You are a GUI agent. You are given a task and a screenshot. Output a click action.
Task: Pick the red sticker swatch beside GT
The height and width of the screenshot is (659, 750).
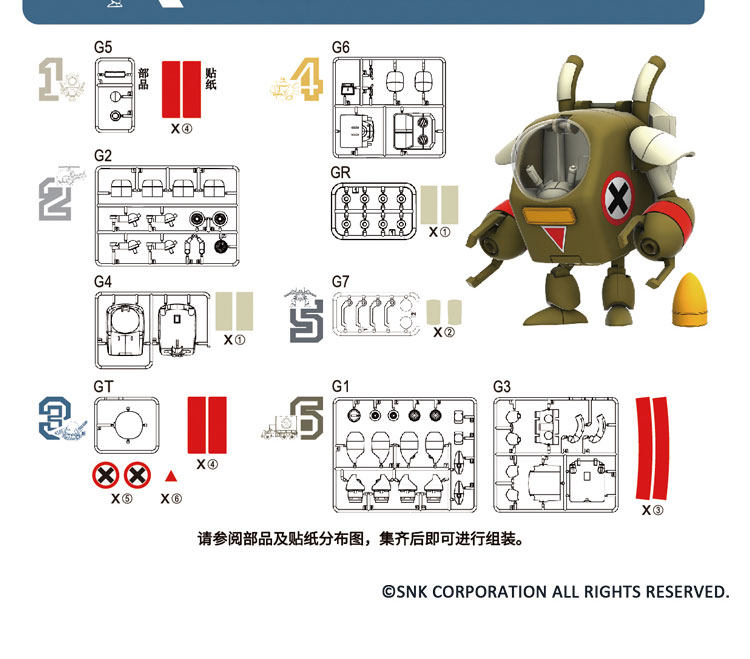tap(207, 425)
